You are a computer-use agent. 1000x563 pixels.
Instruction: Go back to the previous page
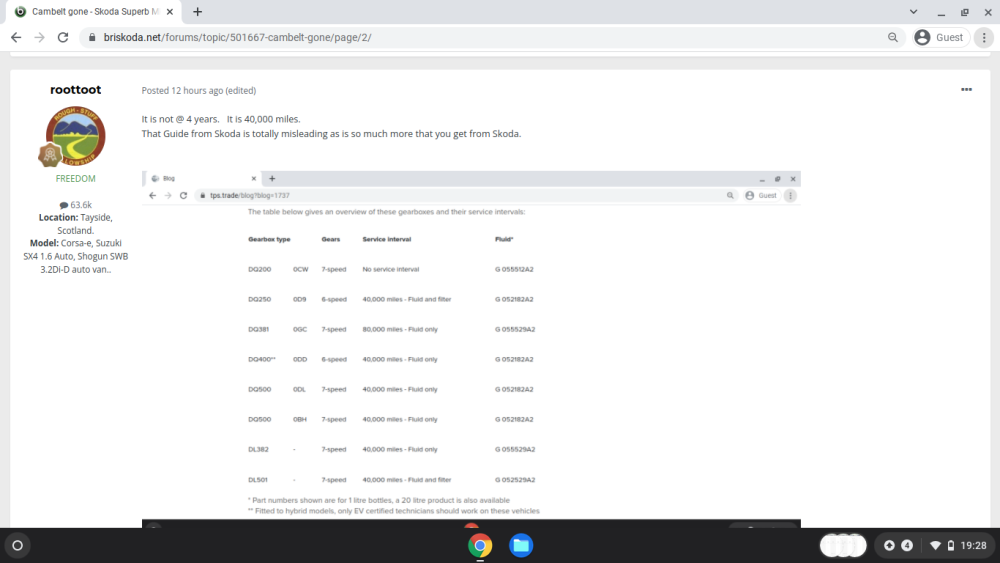tap(16, 38)
